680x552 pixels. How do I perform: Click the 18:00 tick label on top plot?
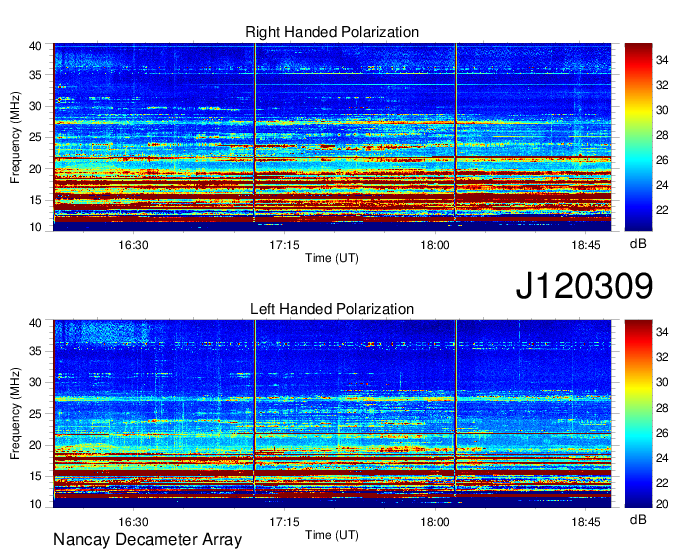coord(435,245)
